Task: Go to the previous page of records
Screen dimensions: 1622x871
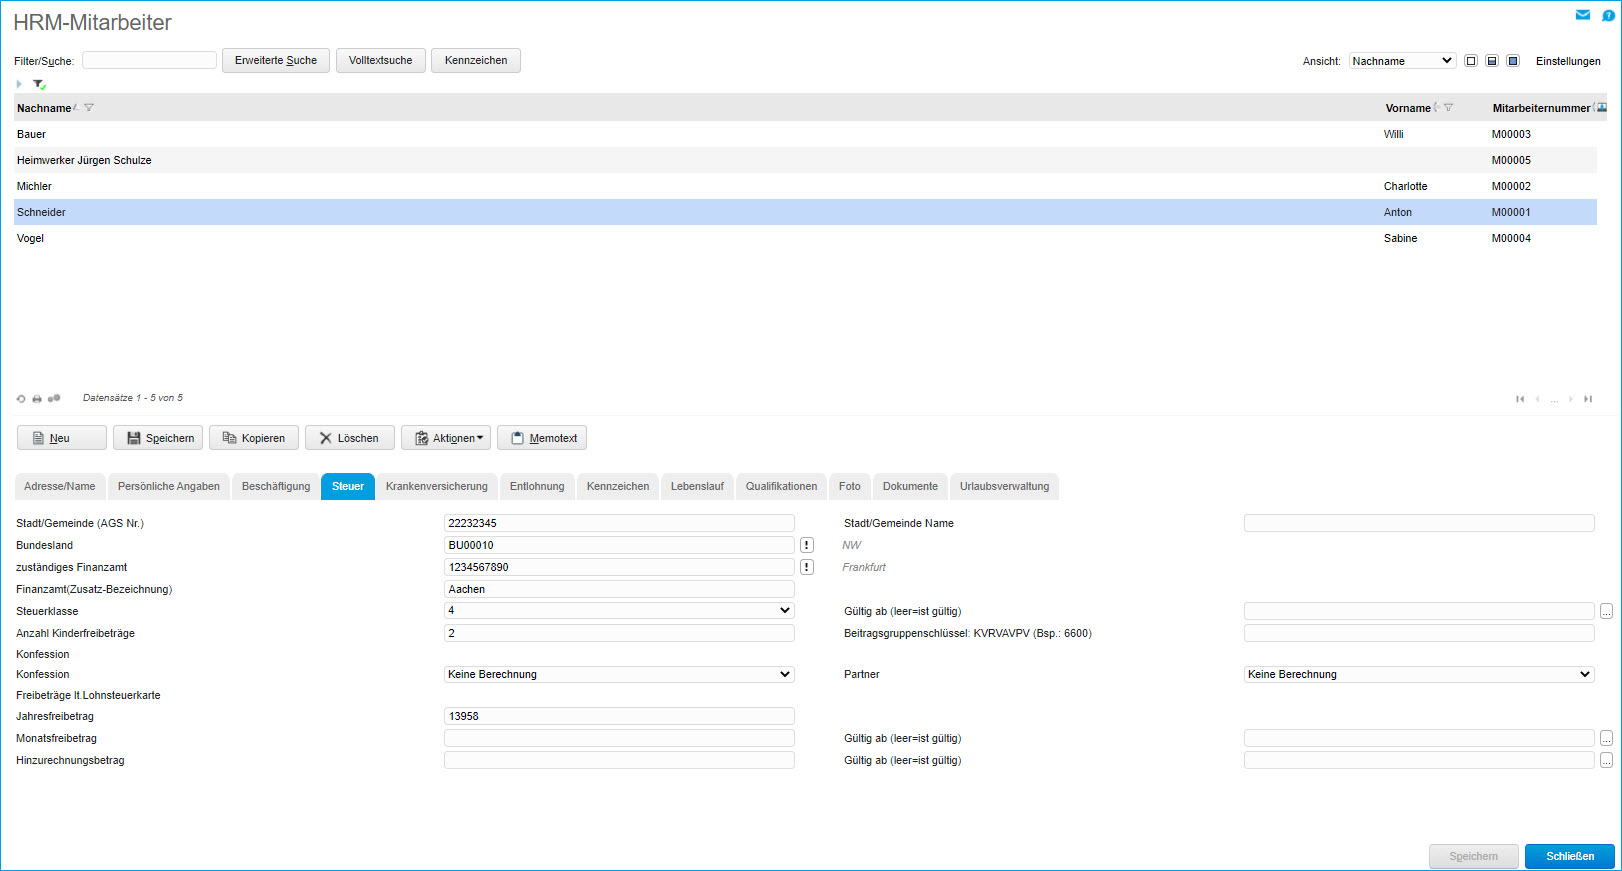Action: coord(1537,399)
